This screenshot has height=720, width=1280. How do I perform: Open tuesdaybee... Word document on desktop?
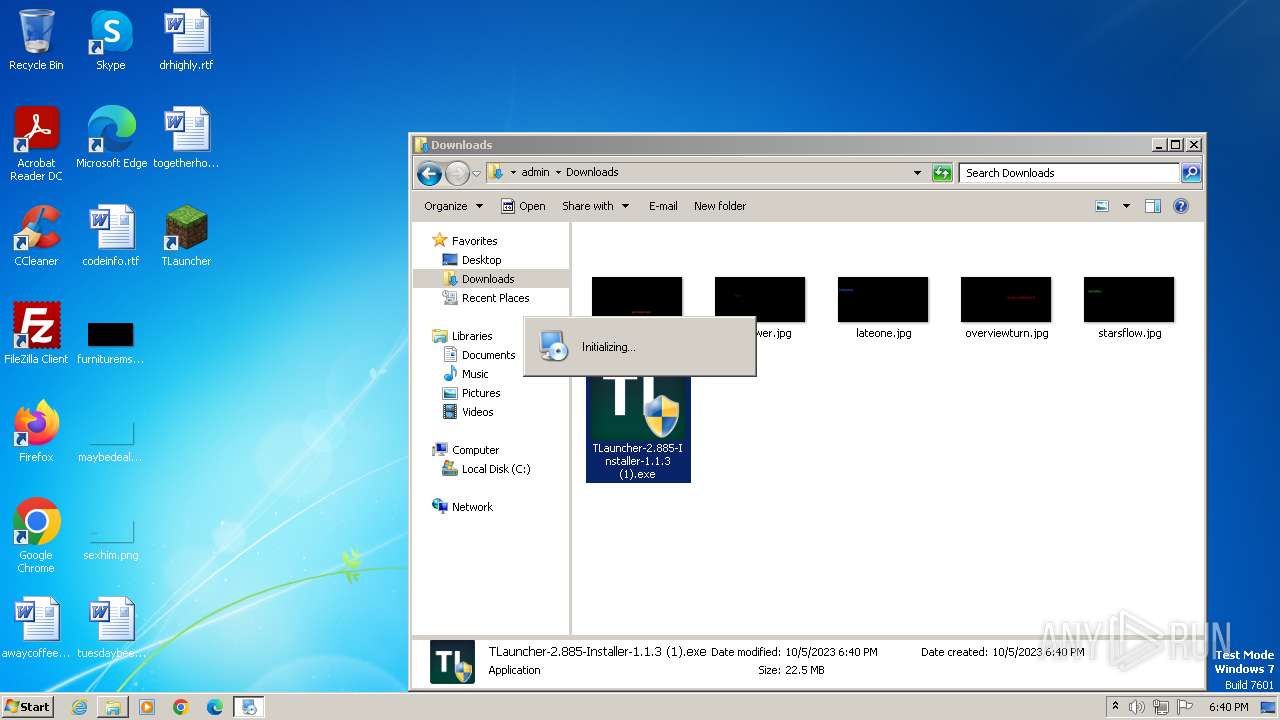(x=111, y=628)
